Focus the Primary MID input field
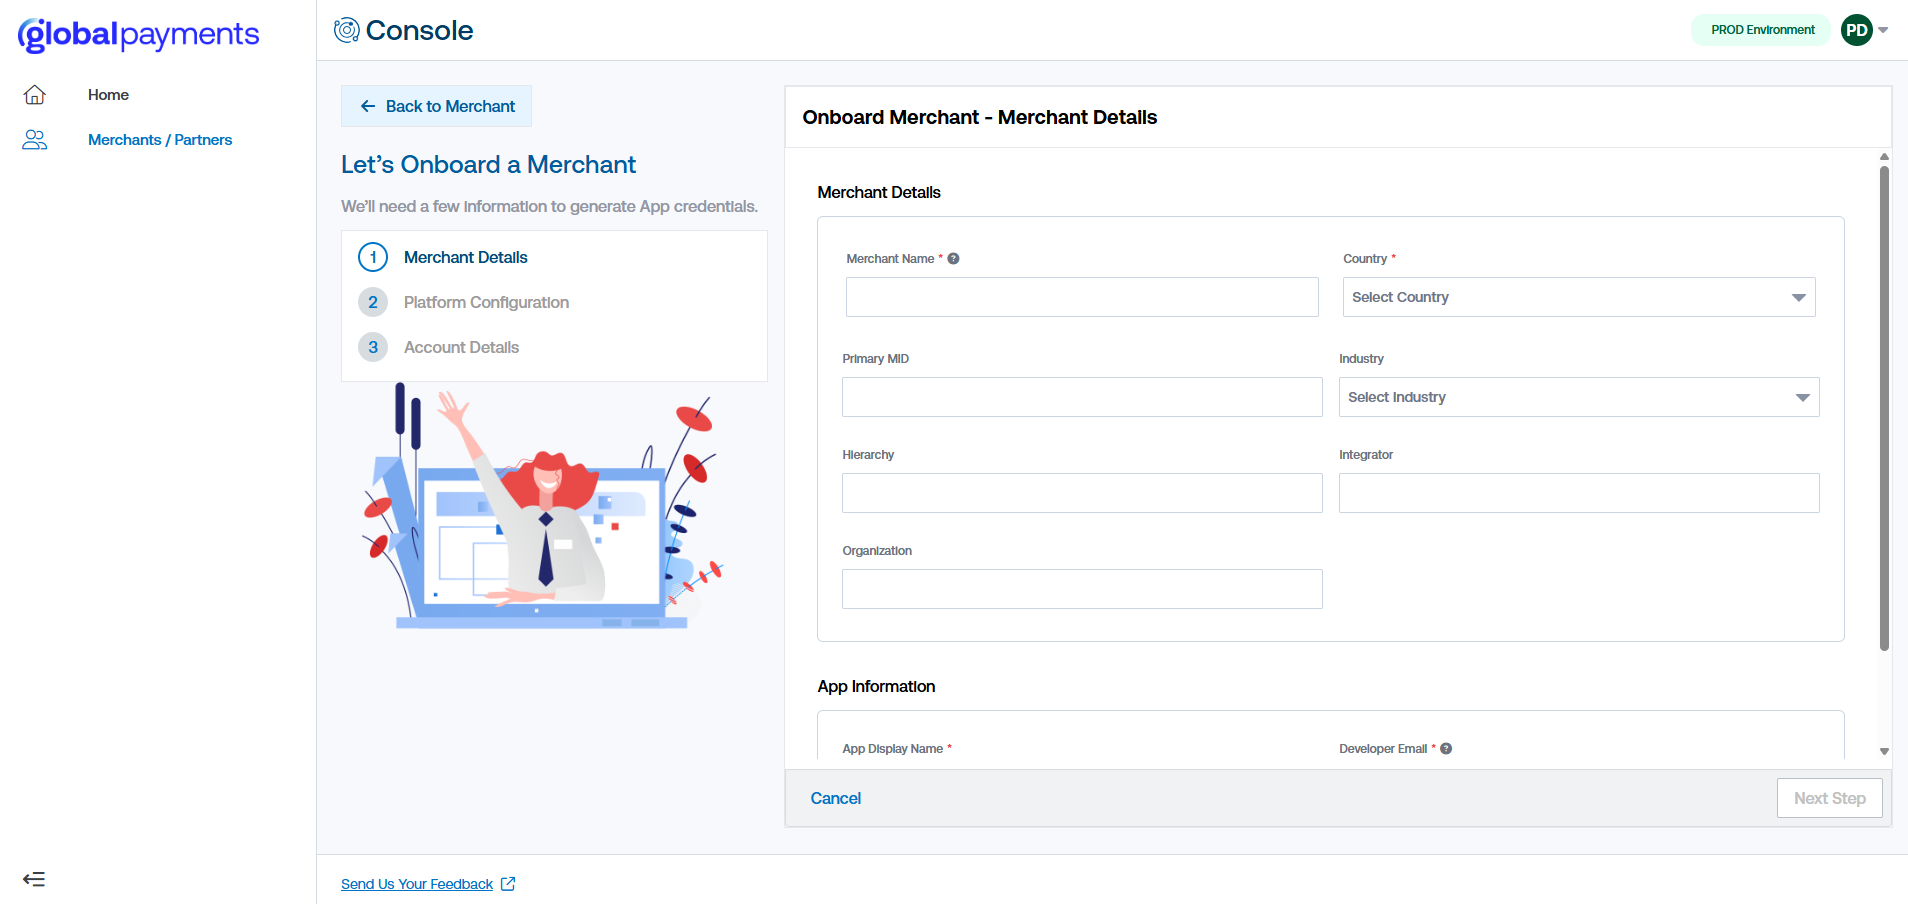 click(x=1081, y=397)
